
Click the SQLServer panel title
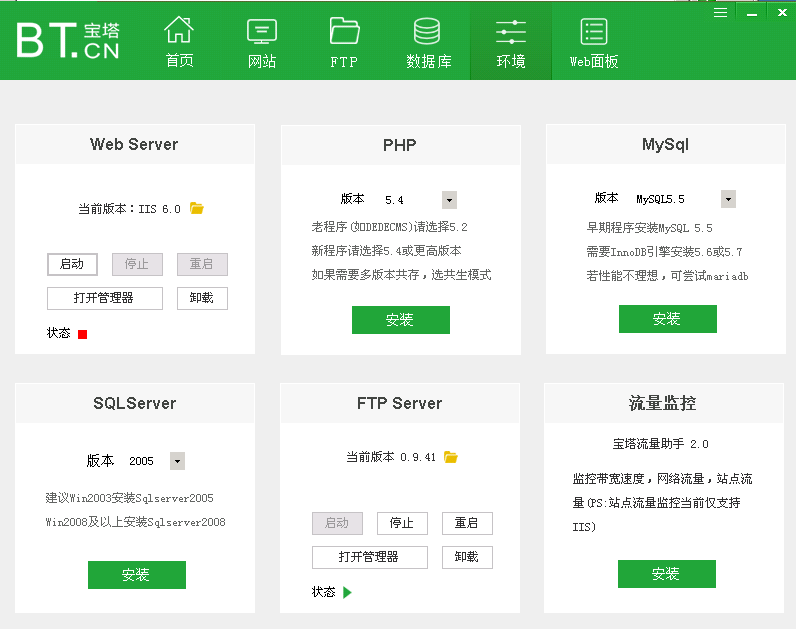tap(135, 403)
